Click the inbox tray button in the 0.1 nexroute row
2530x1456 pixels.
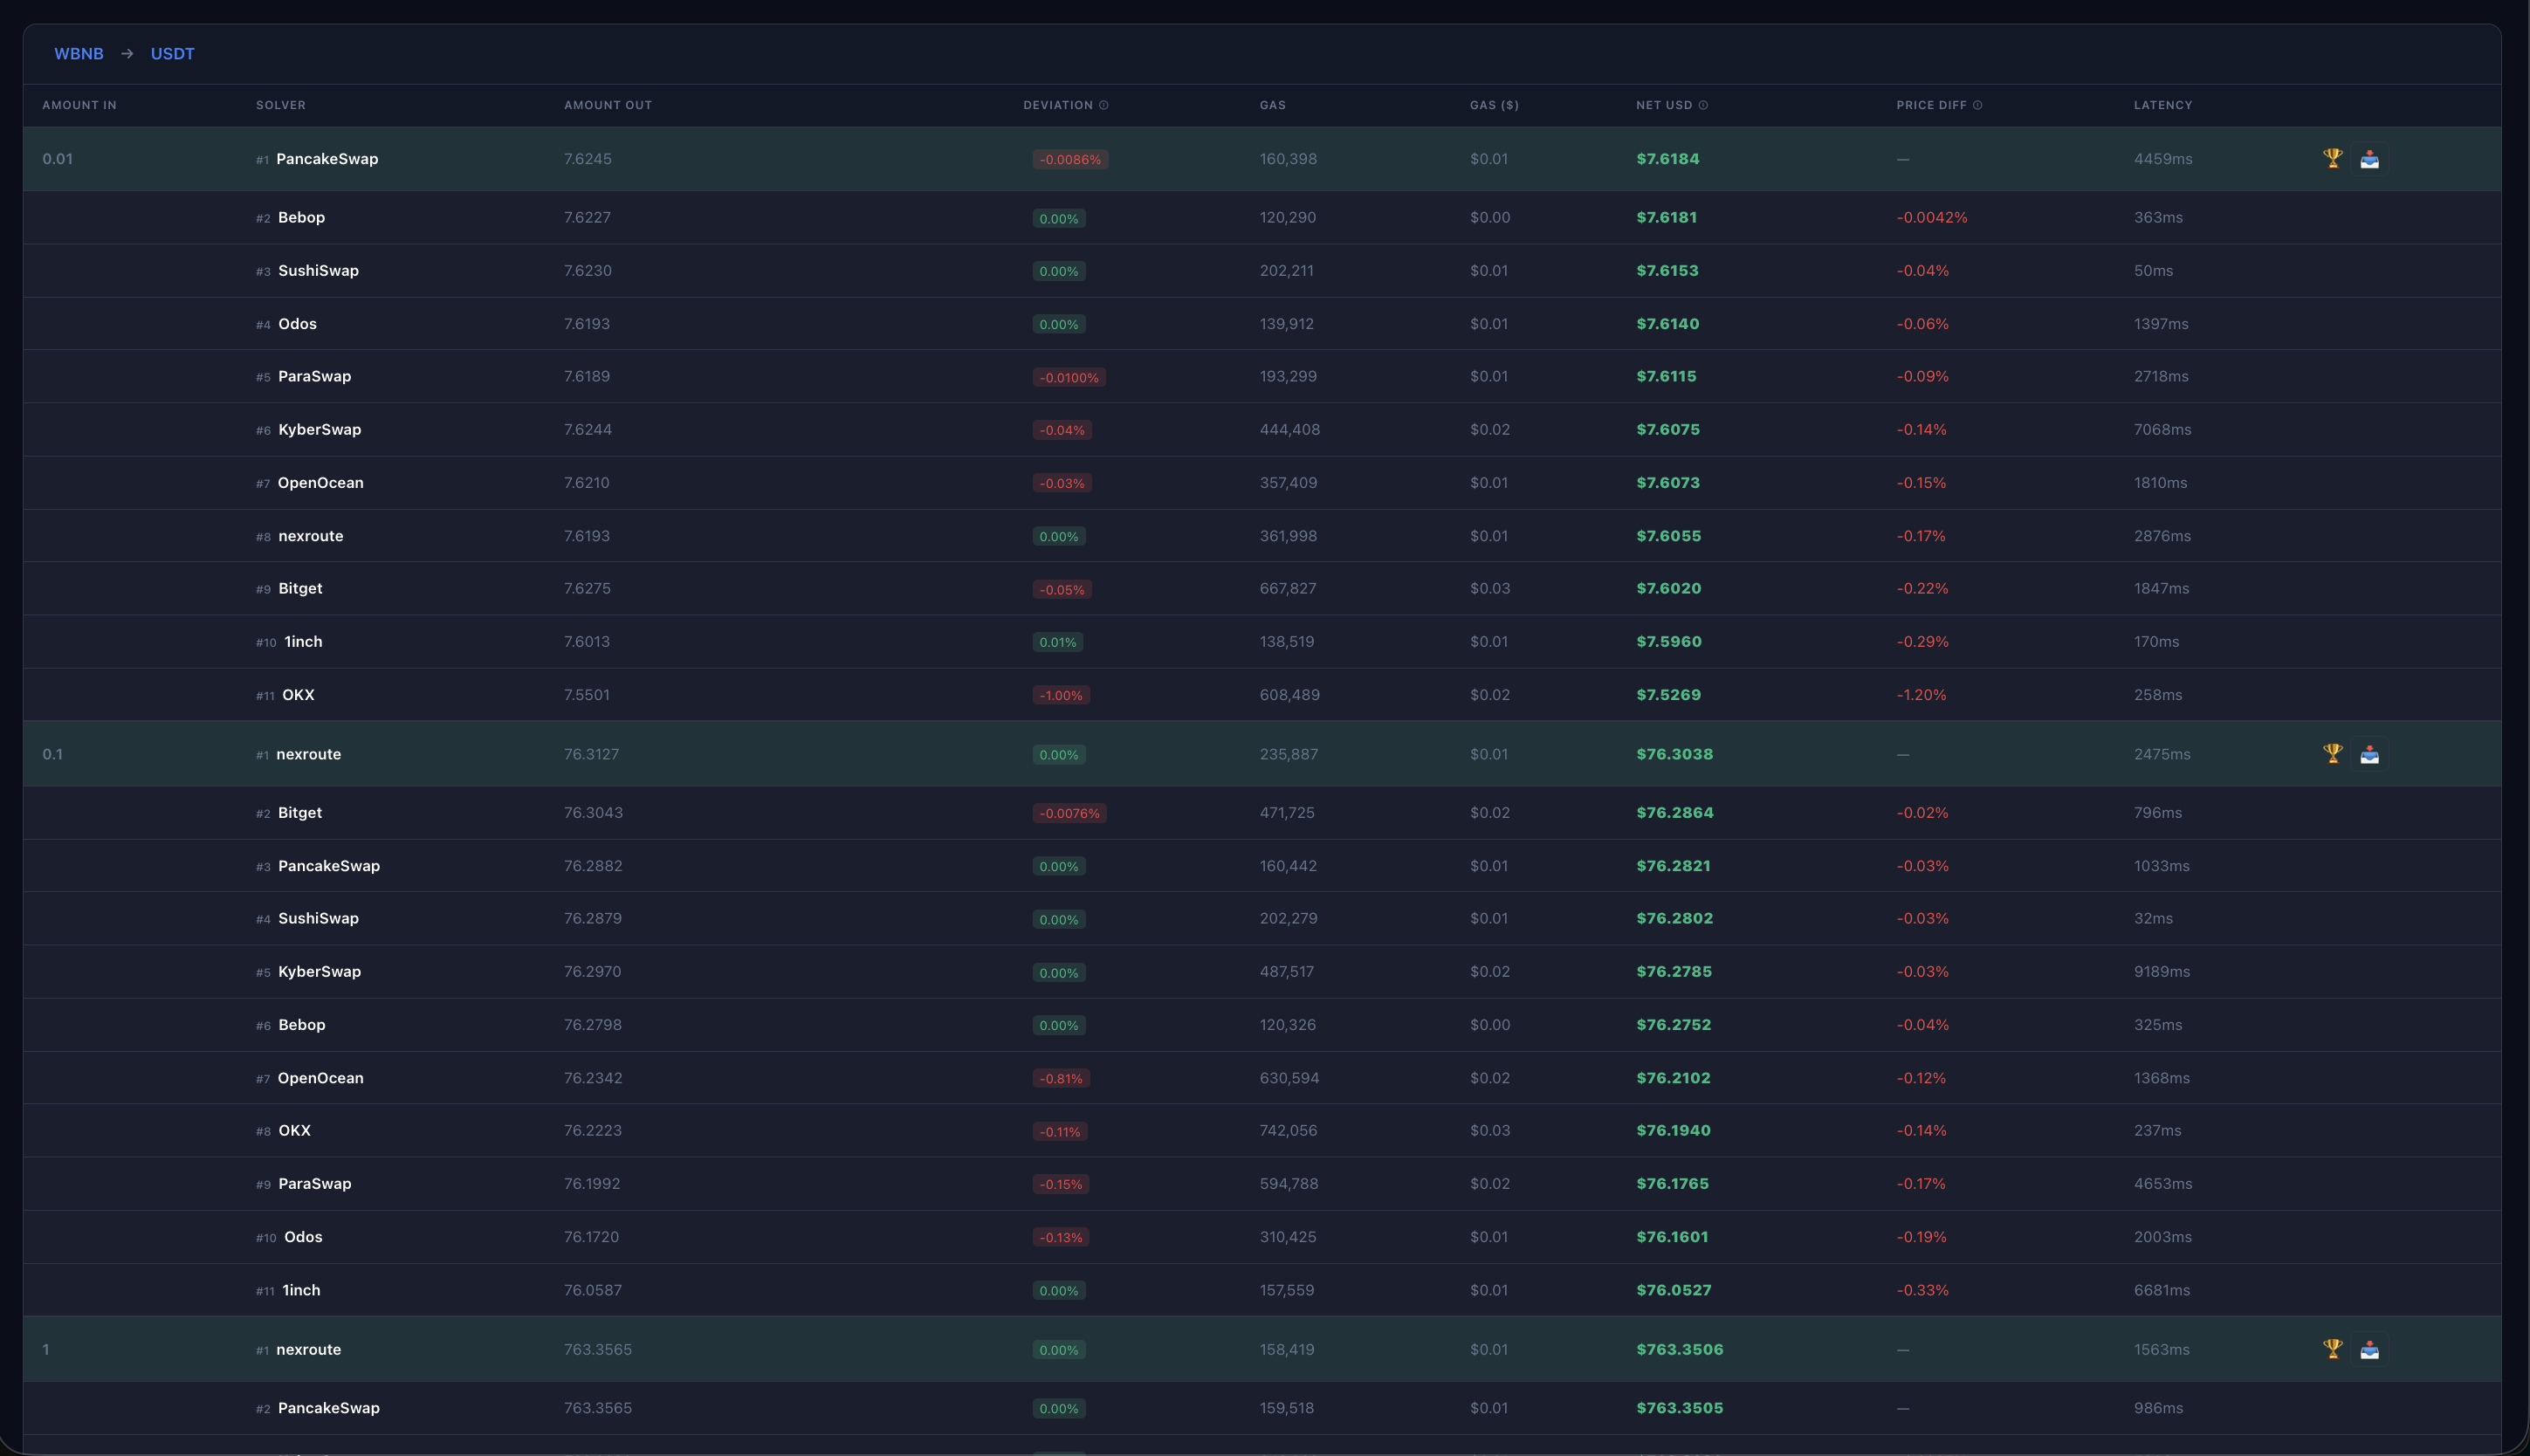point(2369,754)
